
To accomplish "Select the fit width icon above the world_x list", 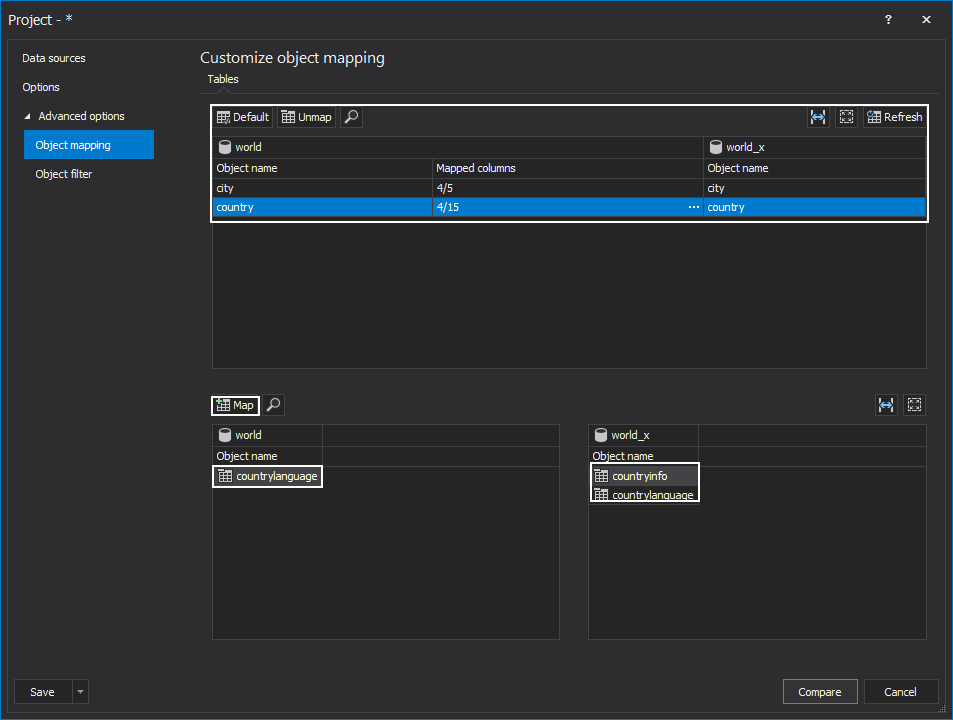I will click(886, 405).
